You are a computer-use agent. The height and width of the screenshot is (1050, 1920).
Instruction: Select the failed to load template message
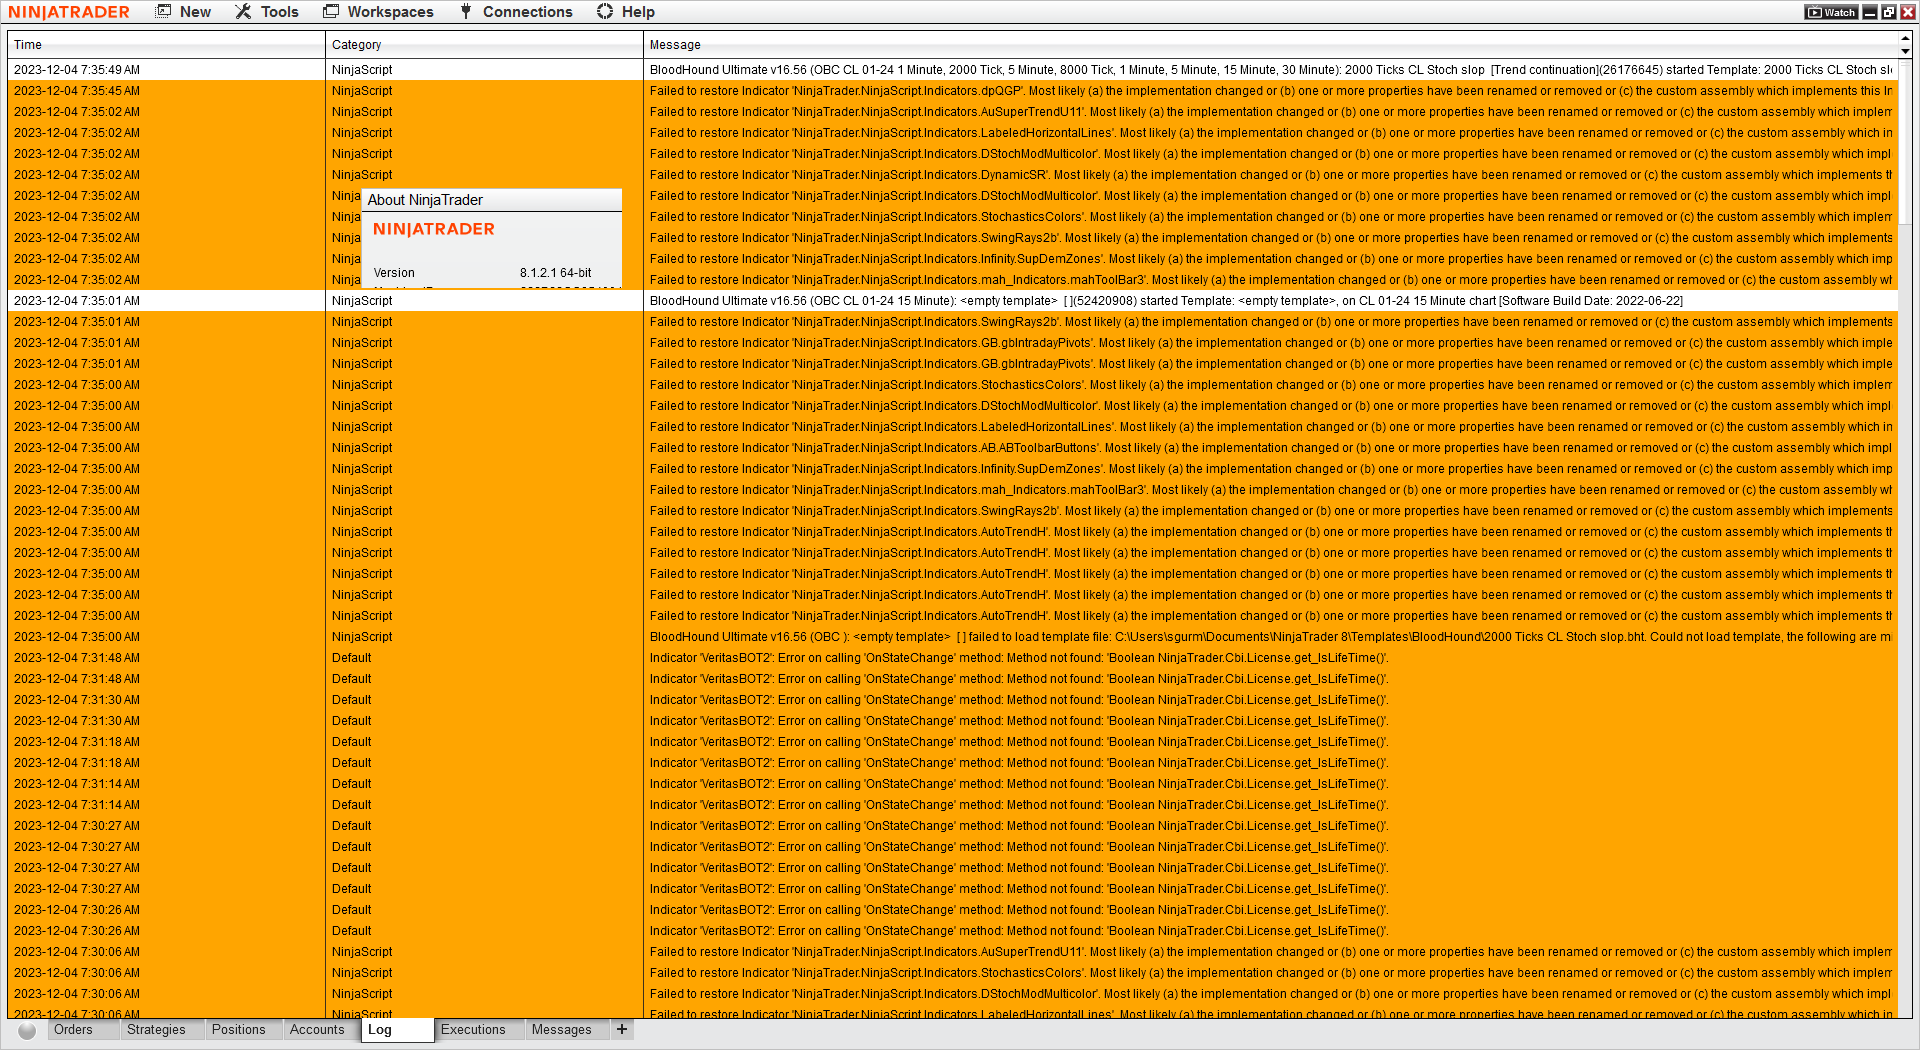1271,637
